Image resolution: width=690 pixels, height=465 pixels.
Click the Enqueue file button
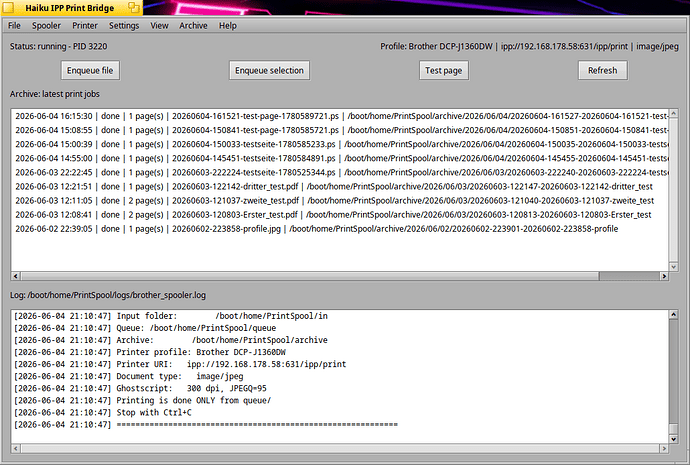click(90, 70)
